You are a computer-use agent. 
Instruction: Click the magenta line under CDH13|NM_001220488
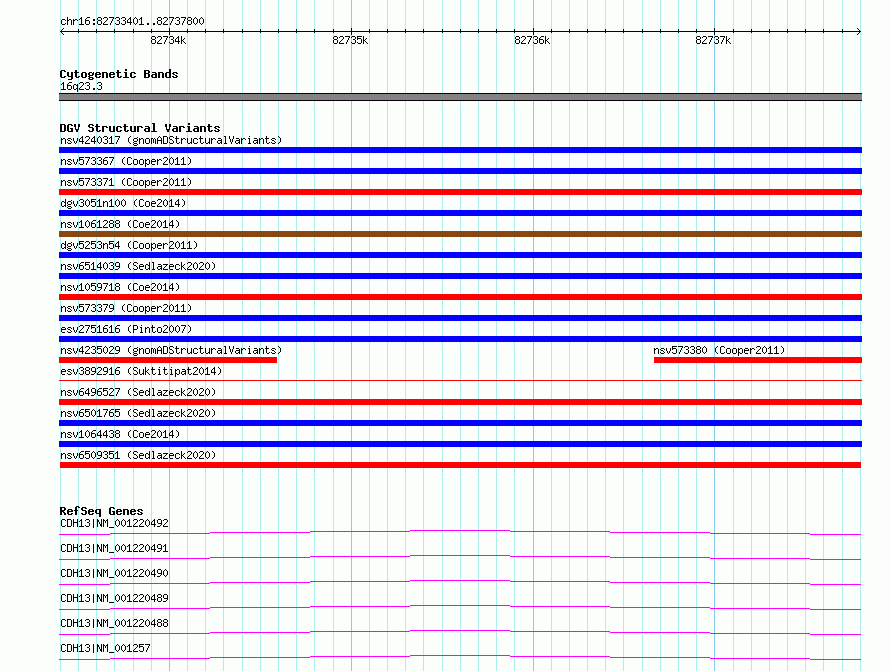point(460,632)
